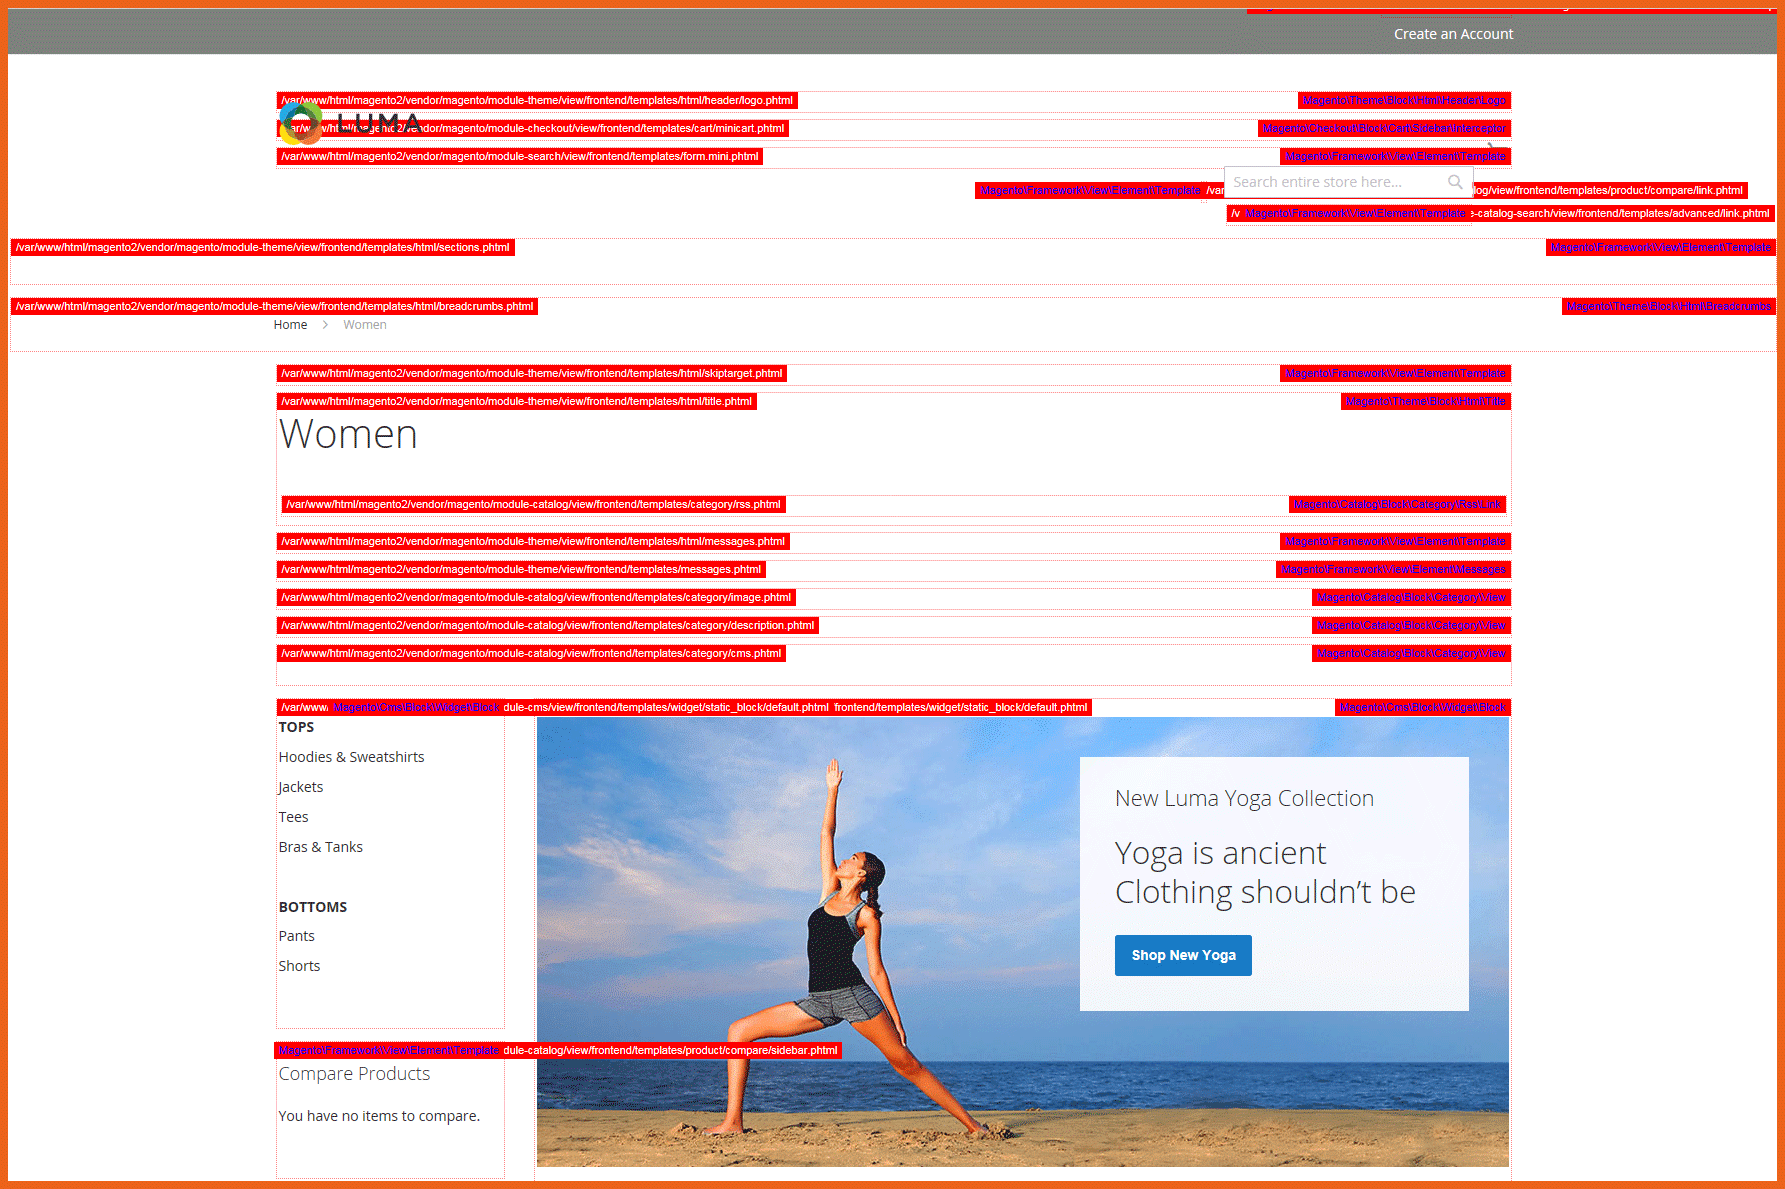The height and width of the screenshot is (1189, 1785).
Task: Click the Women page title
Action: pos(348,435)
